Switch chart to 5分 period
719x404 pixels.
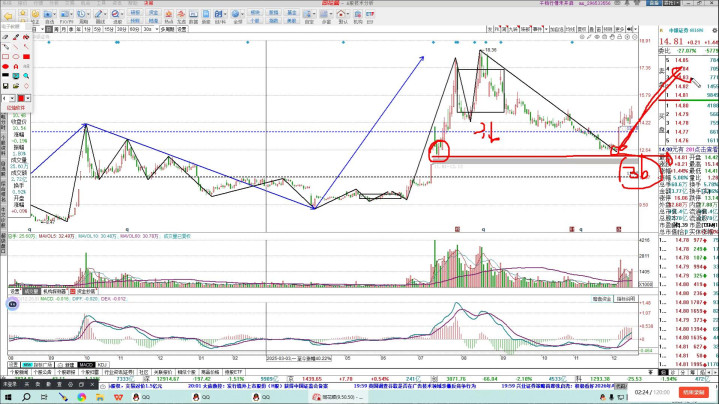(x=98, y=30)
